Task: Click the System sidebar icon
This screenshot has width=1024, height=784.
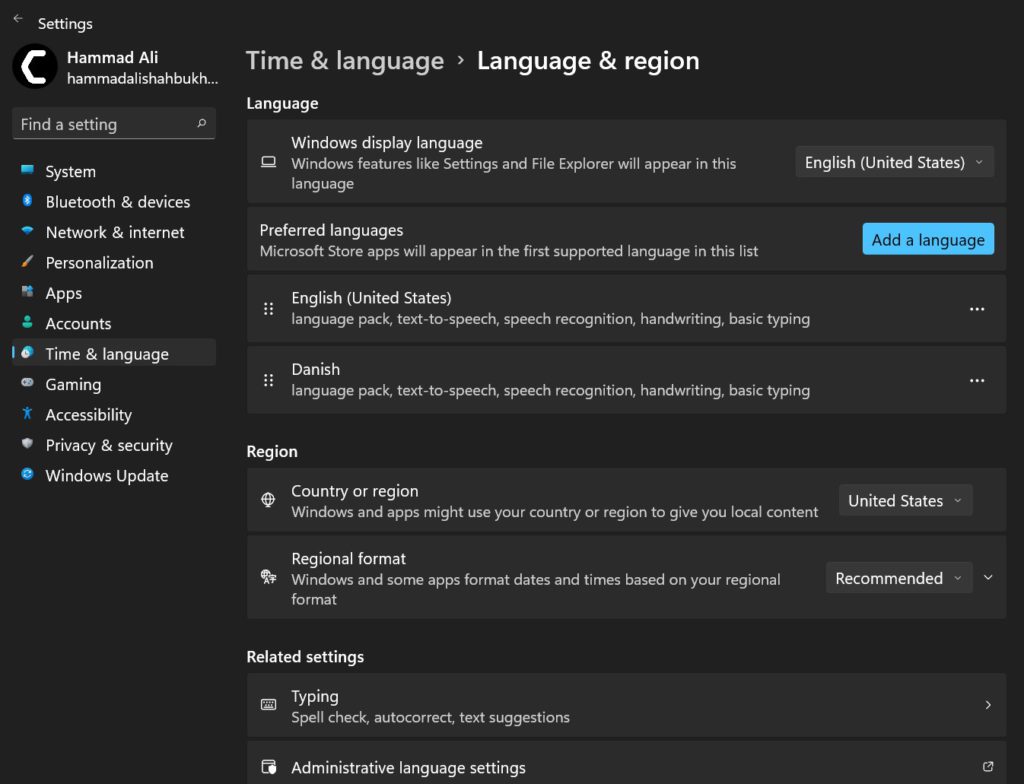Action: [x=27, y=171]
